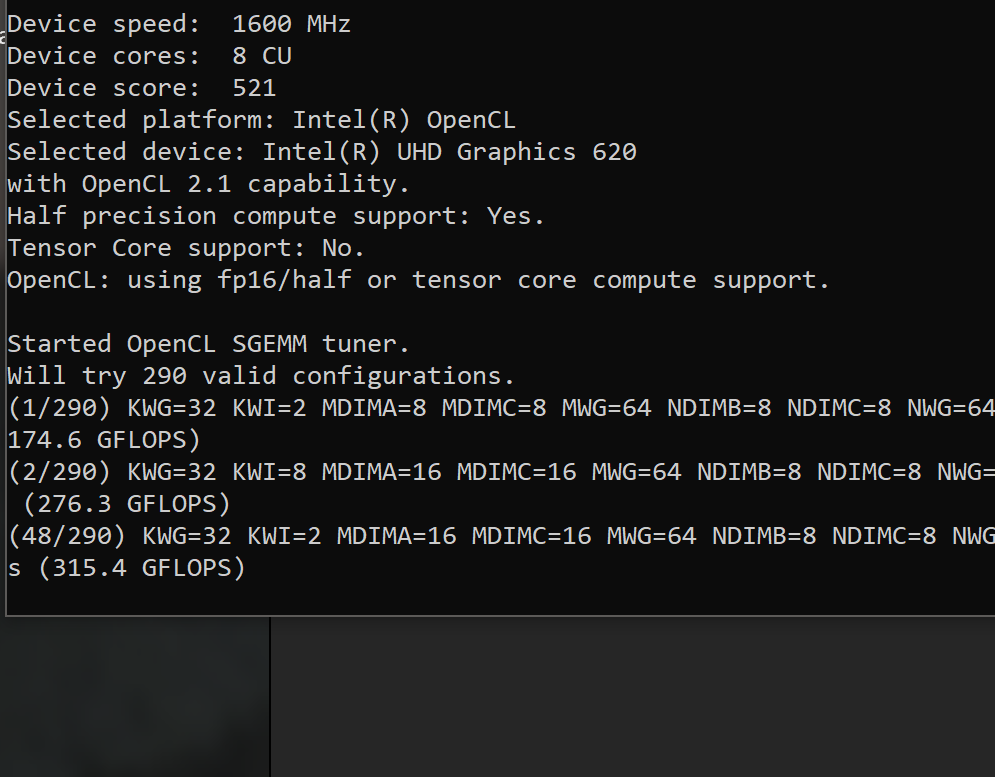Click the 'Device speed: 1600 MHz' line
The width and height of the screenshot is (995, 777).
179,24
